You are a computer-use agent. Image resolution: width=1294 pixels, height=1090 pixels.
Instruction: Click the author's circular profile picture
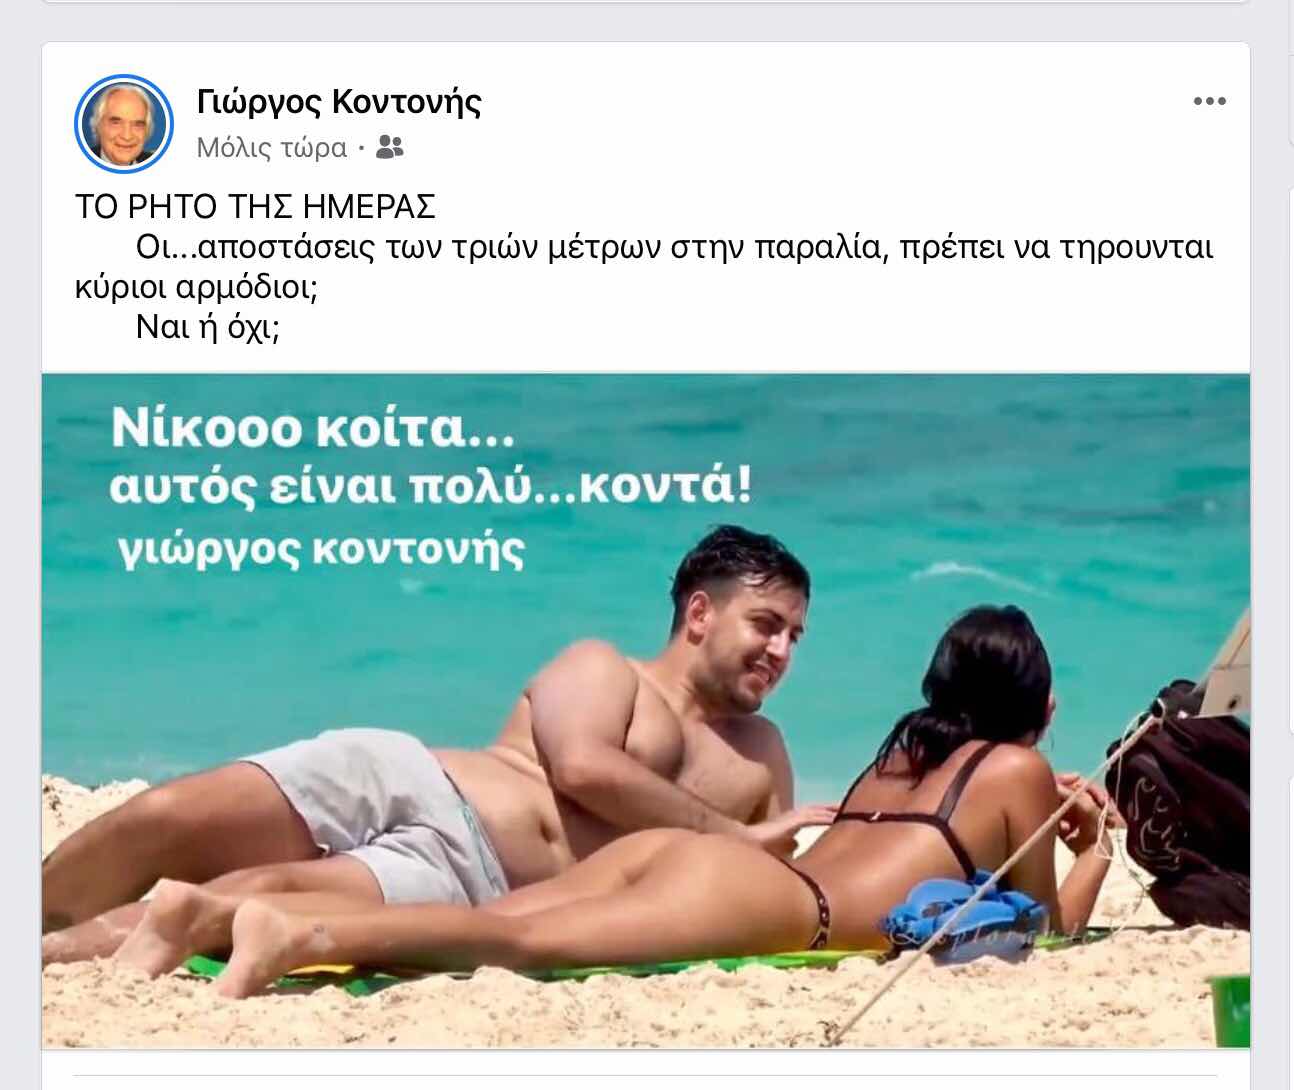tap(124, 124)
